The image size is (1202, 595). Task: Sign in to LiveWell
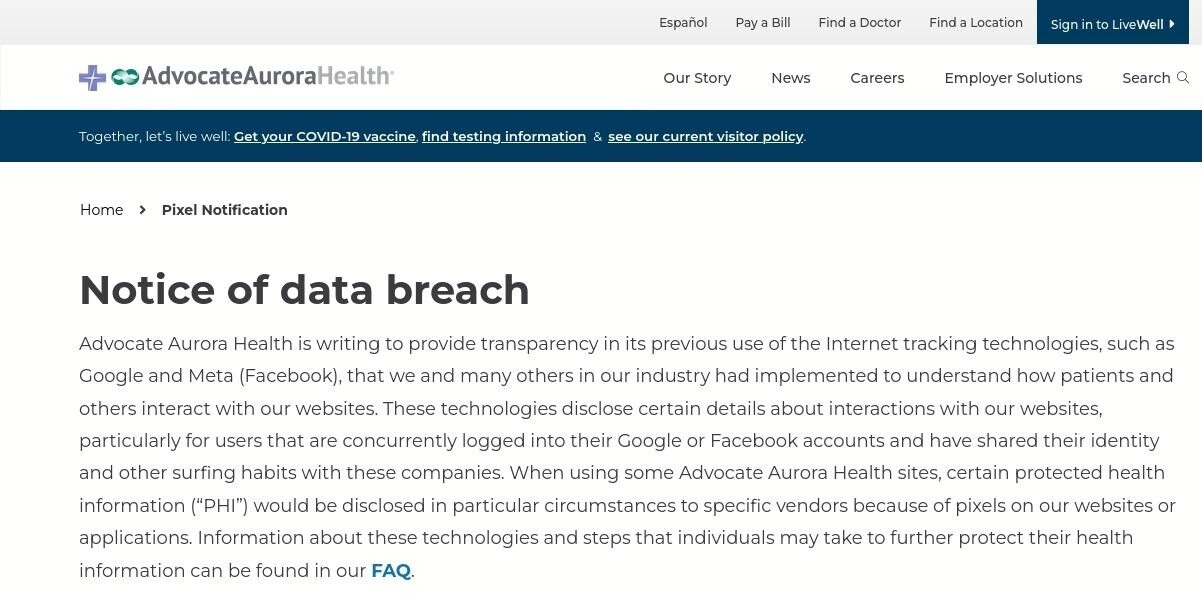[1113, 23]
